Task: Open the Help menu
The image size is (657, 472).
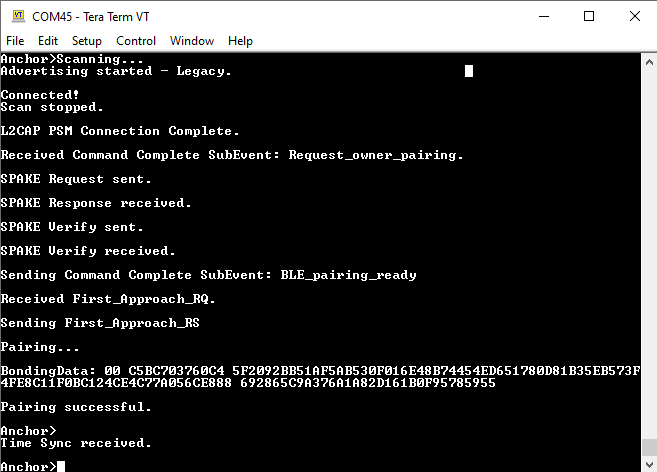Action: [240, 41]
